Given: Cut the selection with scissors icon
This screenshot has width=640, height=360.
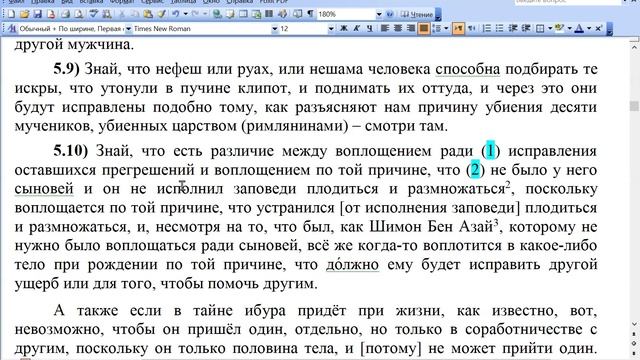Looking at the screenshot, I should pyautogui.click(x=122, y=14).
